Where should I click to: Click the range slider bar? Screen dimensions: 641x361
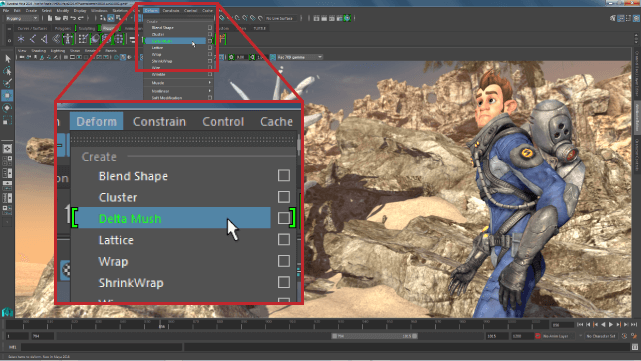(374, 336)
